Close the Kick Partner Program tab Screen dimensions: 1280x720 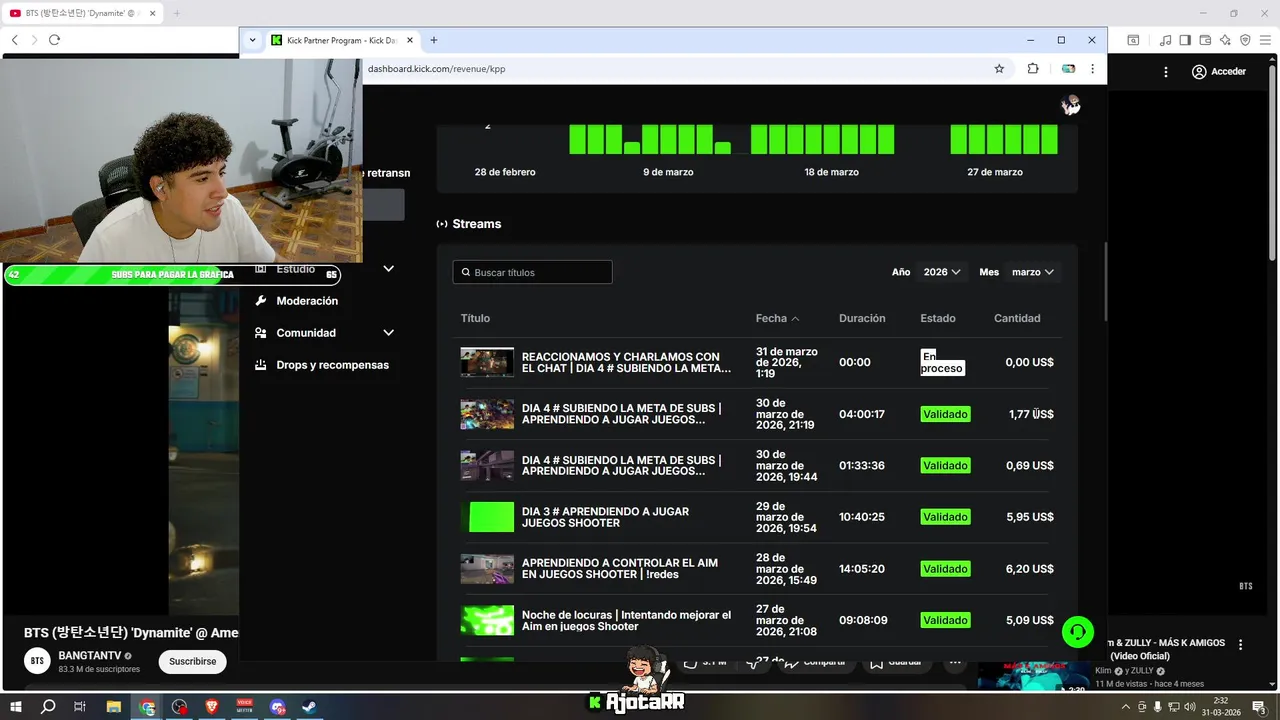click(410, 40)
